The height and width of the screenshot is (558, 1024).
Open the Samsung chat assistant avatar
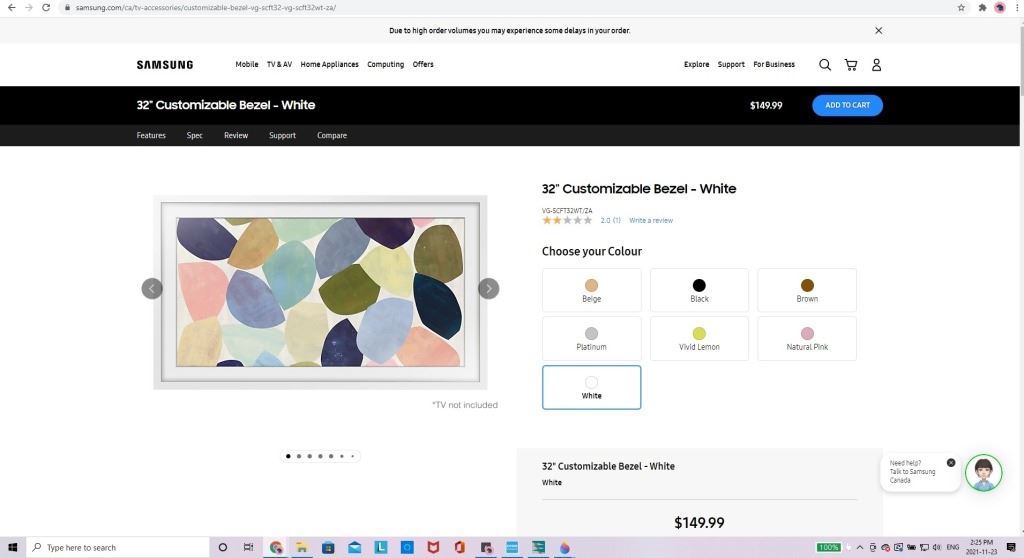(983, 473)
